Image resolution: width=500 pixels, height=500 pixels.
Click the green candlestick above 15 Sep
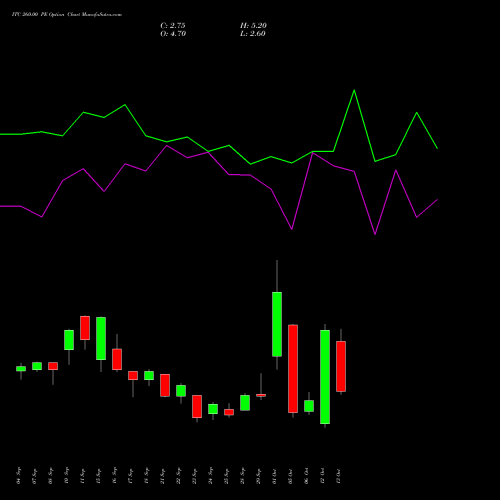pyautogui.click(x=101, y=338)
